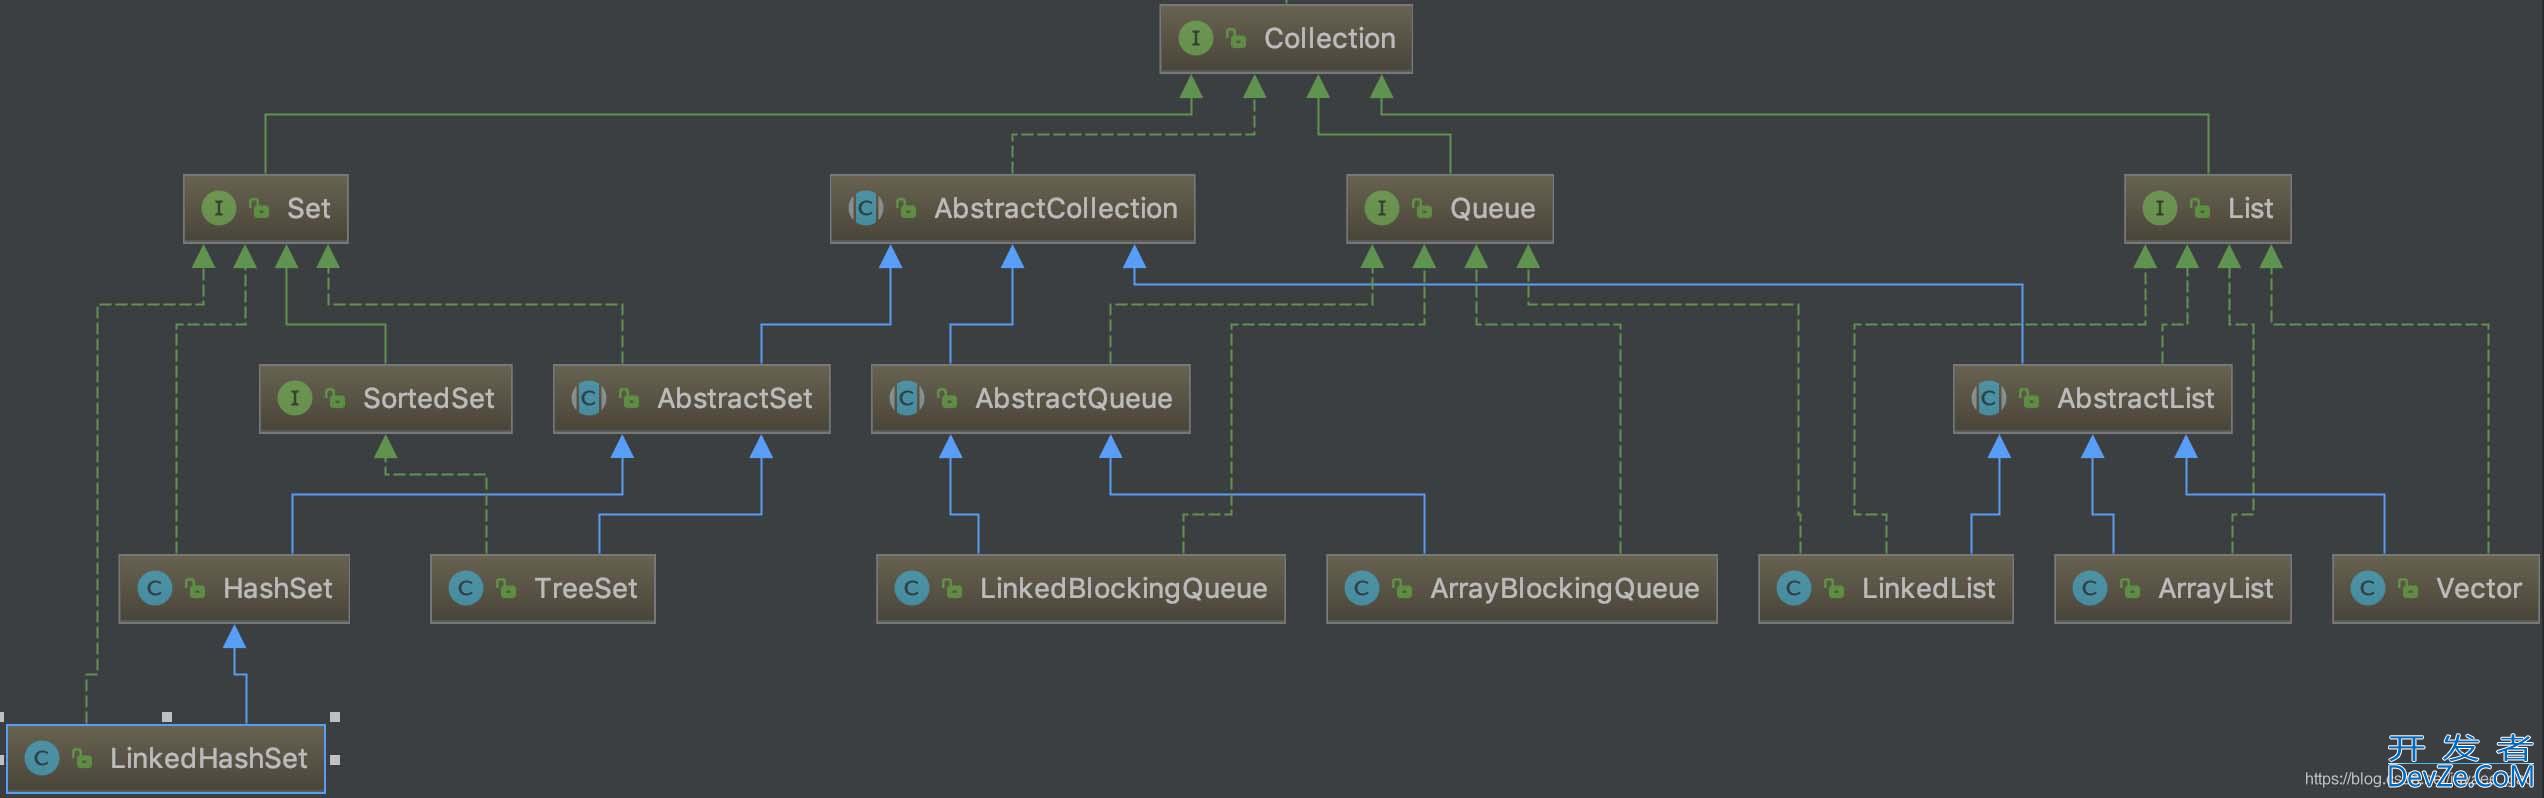Click the top-right selection handle of LinkedHashSet

(x=335, y=717)
